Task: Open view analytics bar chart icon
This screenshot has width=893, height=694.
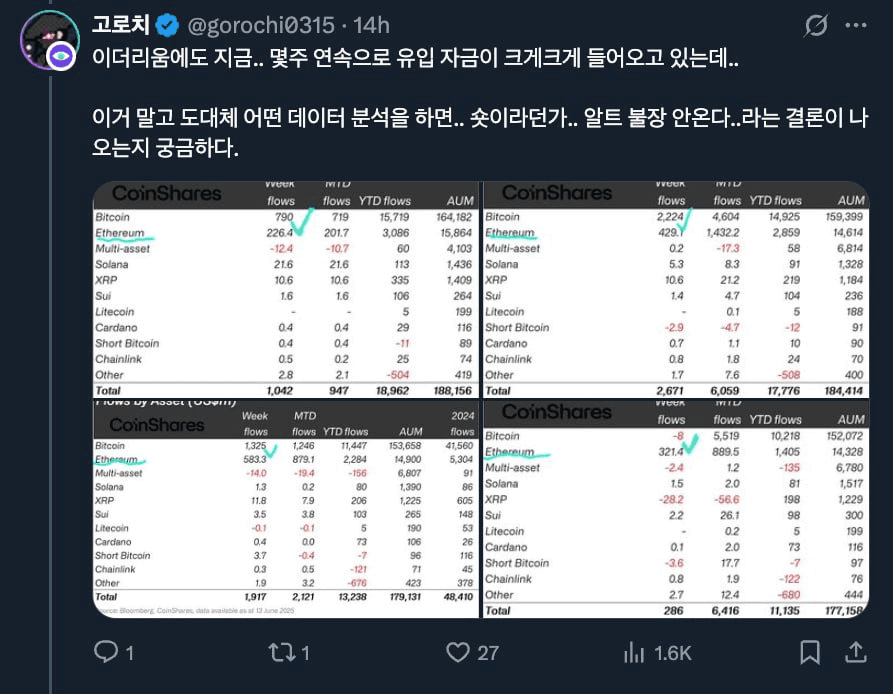Action: pos(634,652)
